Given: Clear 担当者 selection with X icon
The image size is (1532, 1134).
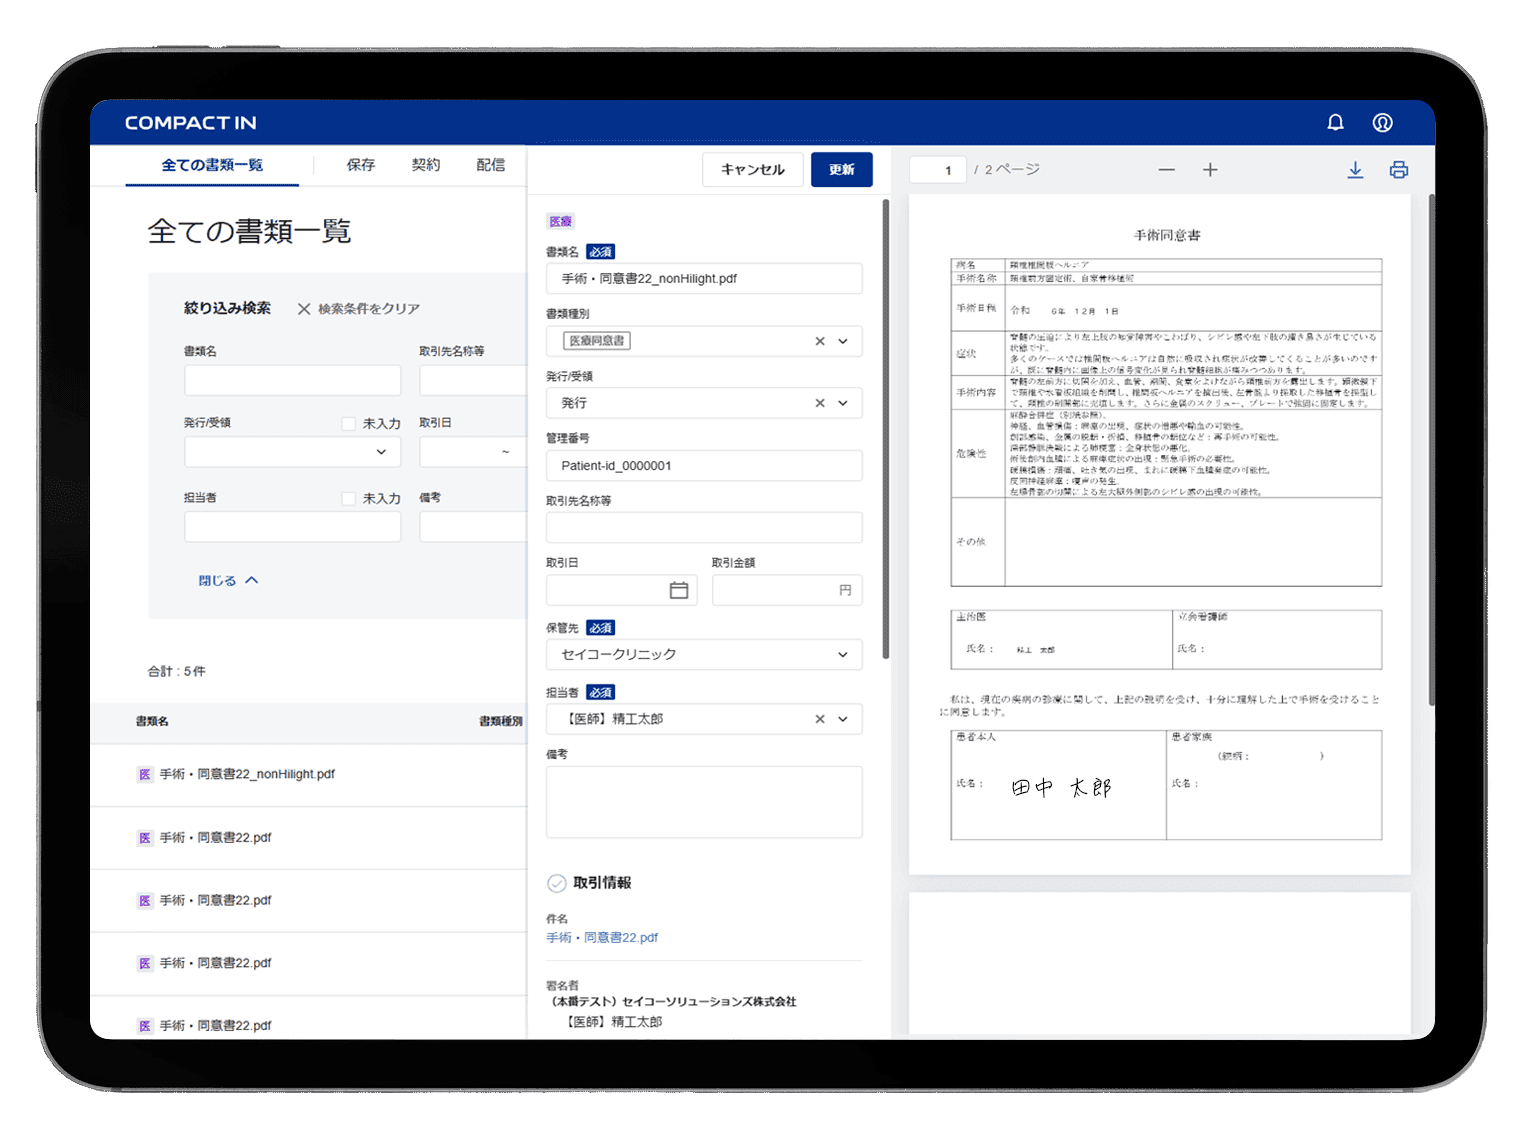Looking at the screenshot, I should click(820, 719).
